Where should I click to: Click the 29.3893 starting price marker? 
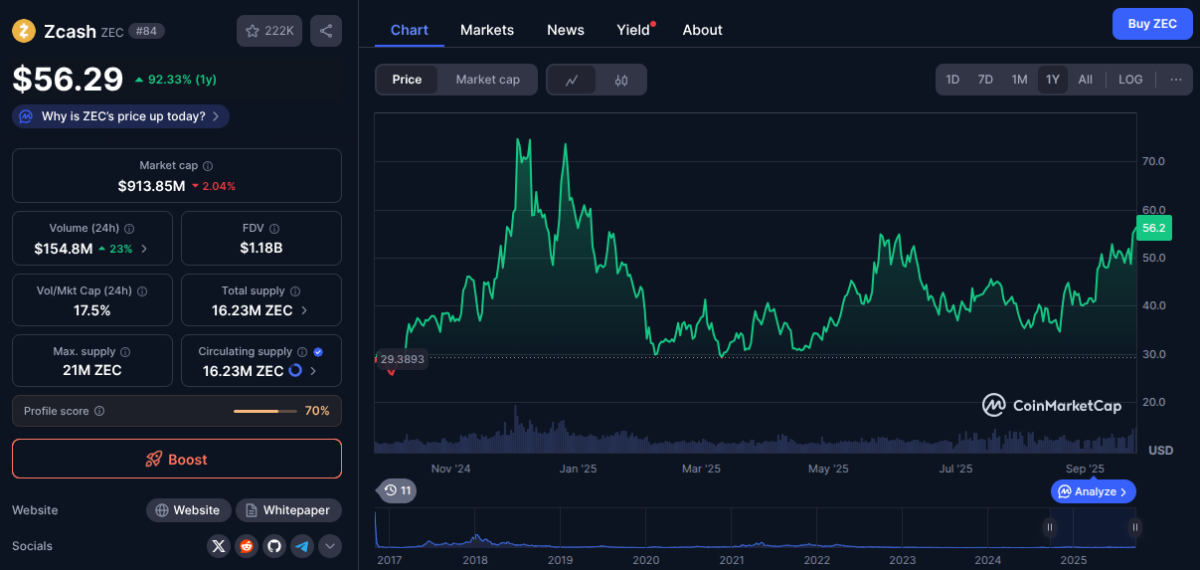[x=403, y=358]
